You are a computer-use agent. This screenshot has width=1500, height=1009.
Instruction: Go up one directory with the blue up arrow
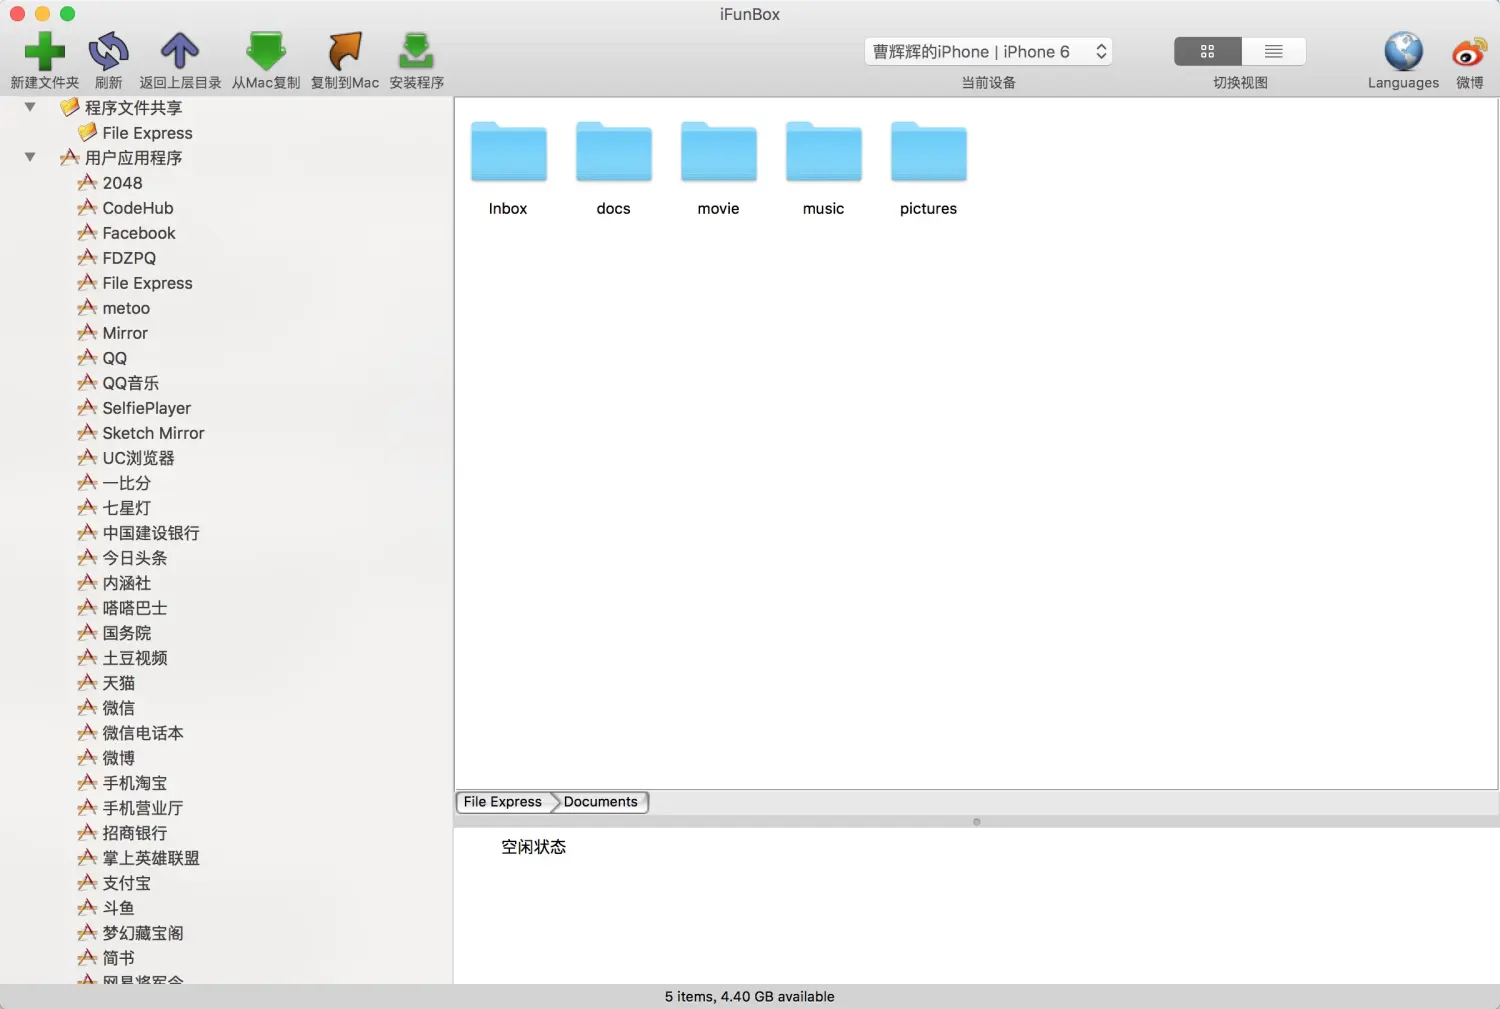(x=180, y=51)
